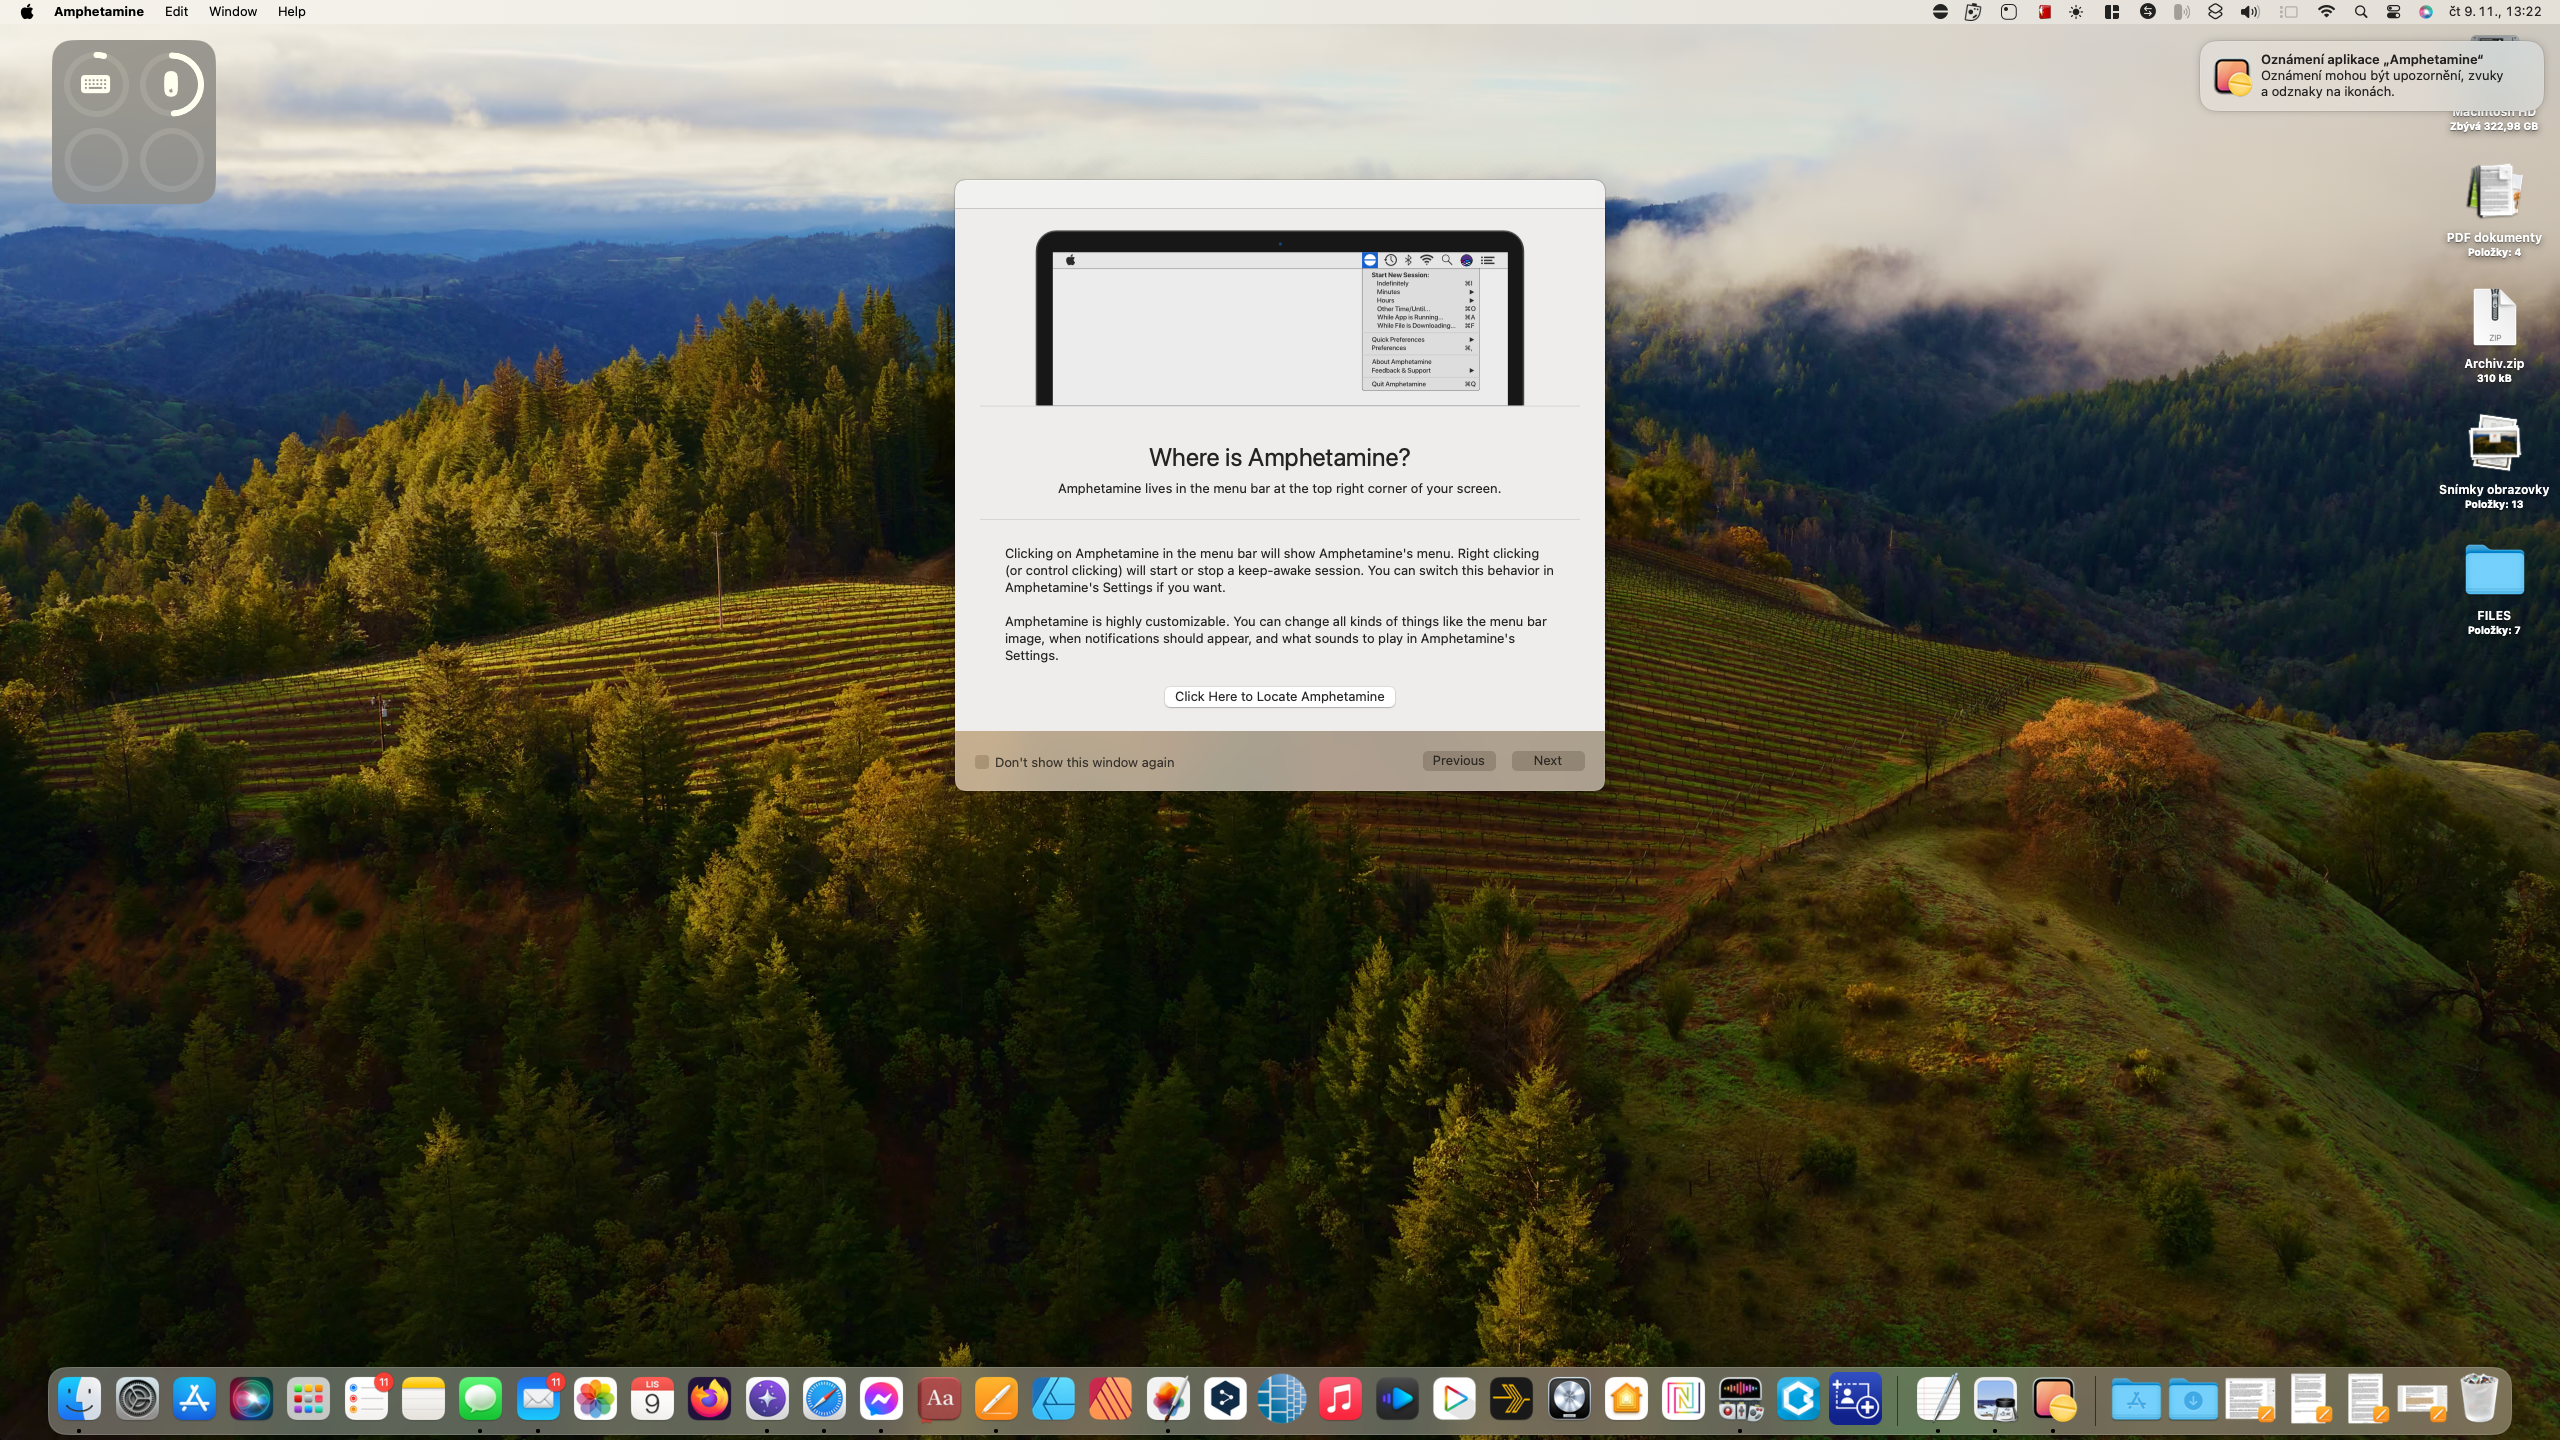The width and height of the screenshot is (2560, 1440).
Task: Open the Amphetamine app in the Dock
Action: coord(2053,1399)
